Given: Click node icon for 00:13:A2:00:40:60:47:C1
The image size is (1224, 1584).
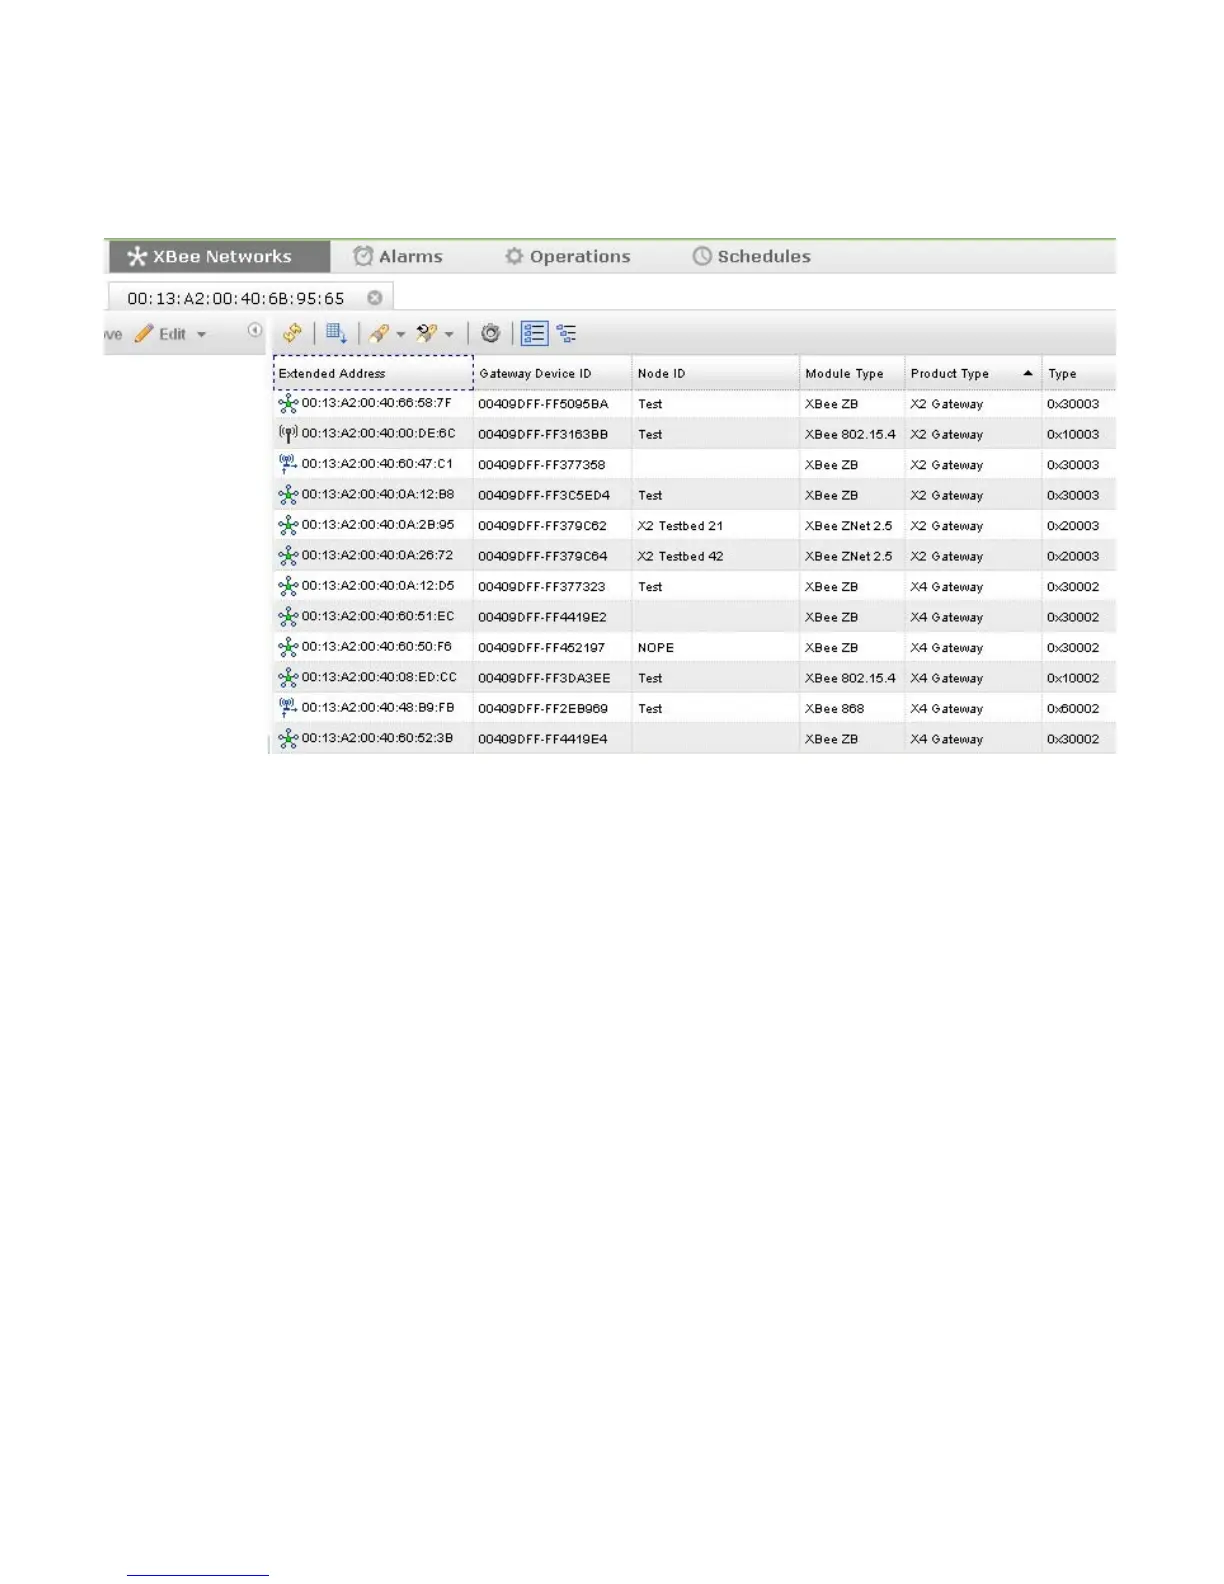Looking at the screenshot, I should 288,464.
